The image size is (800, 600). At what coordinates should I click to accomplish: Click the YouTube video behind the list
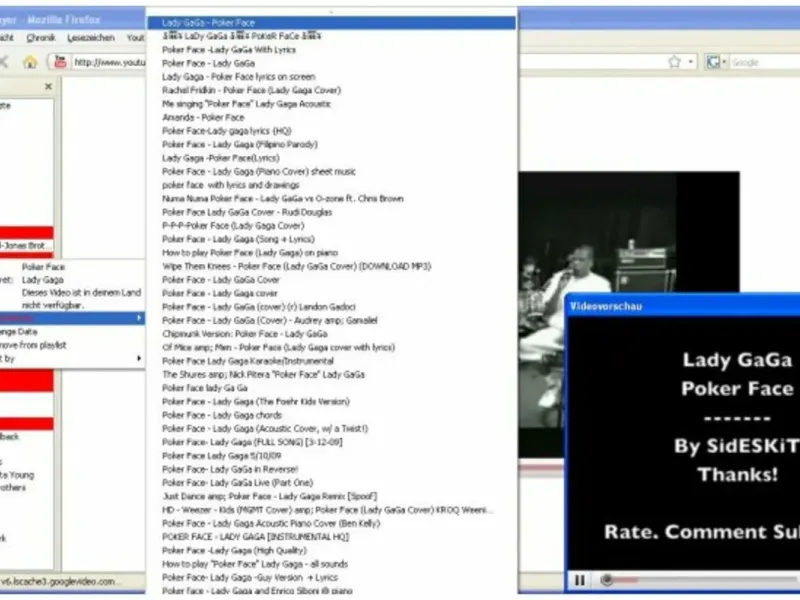[629, 233]
